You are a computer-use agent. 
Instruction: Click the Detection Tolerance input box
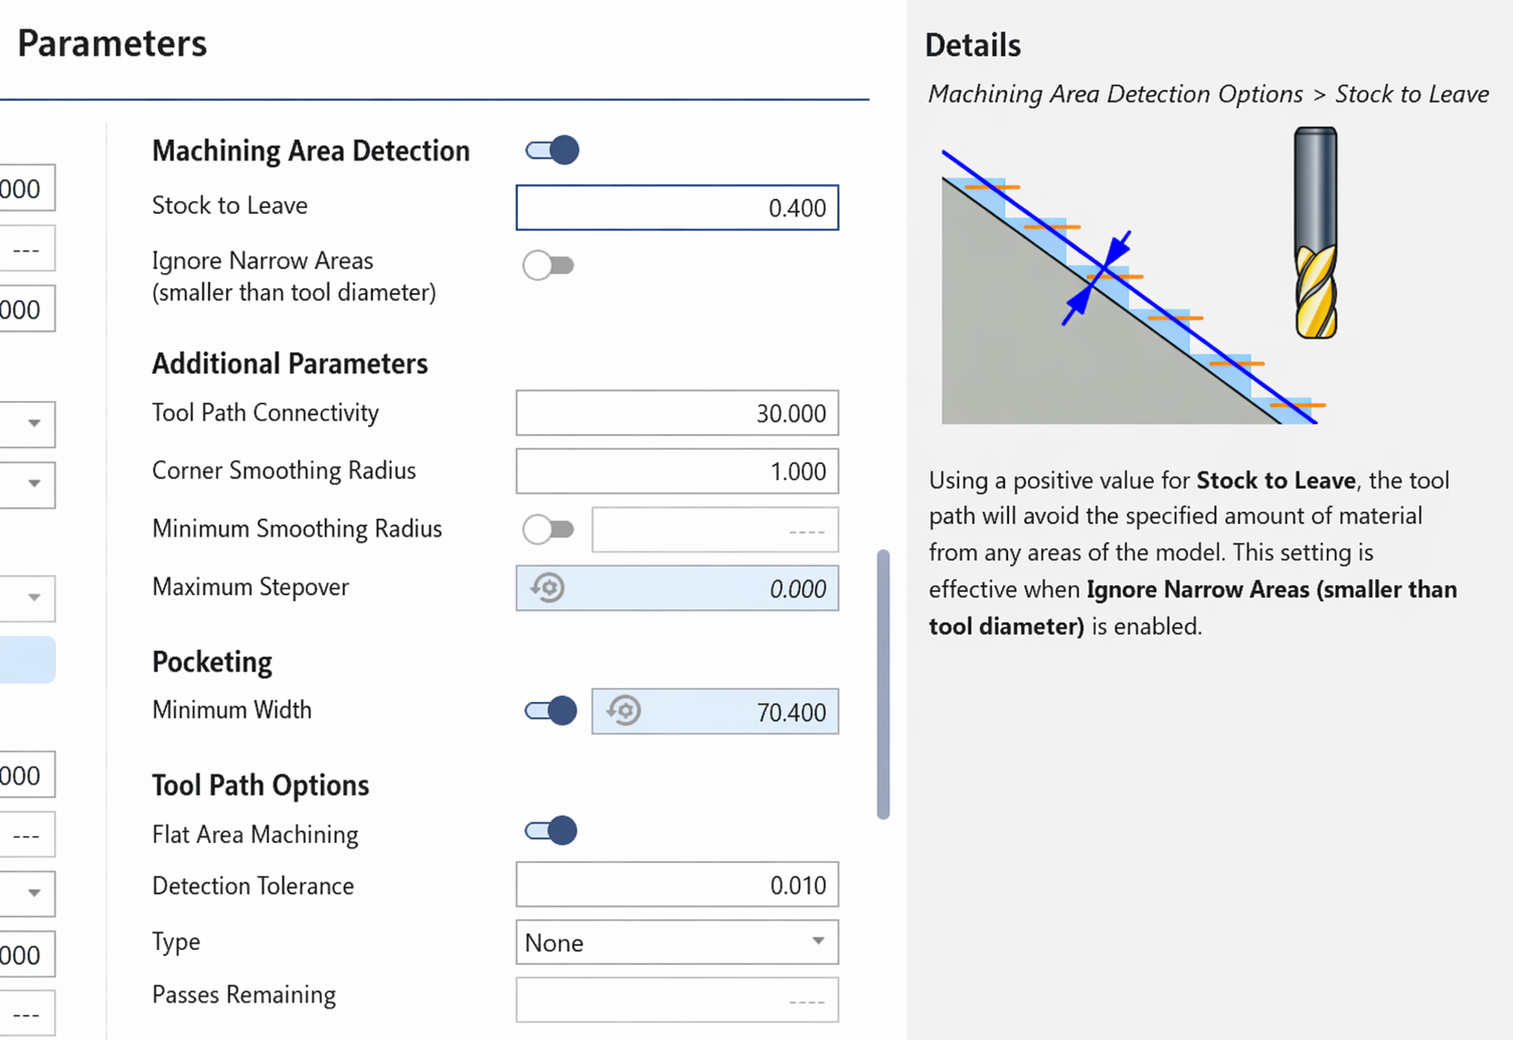click(677, 885)
